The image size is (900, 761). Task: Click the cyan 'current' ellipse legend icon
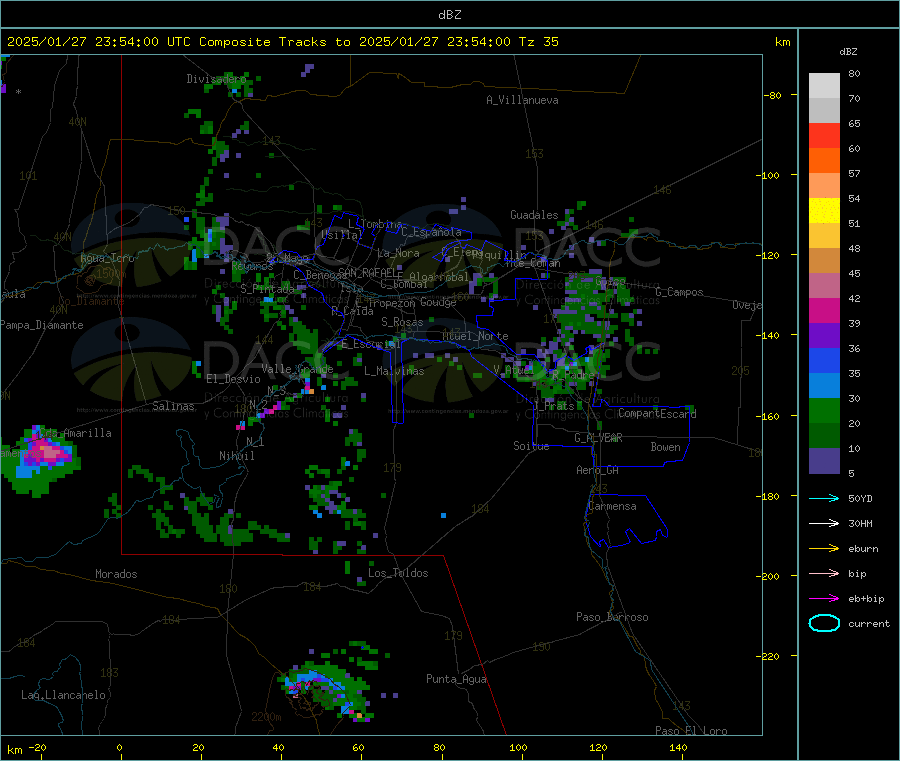click(824, 623)
